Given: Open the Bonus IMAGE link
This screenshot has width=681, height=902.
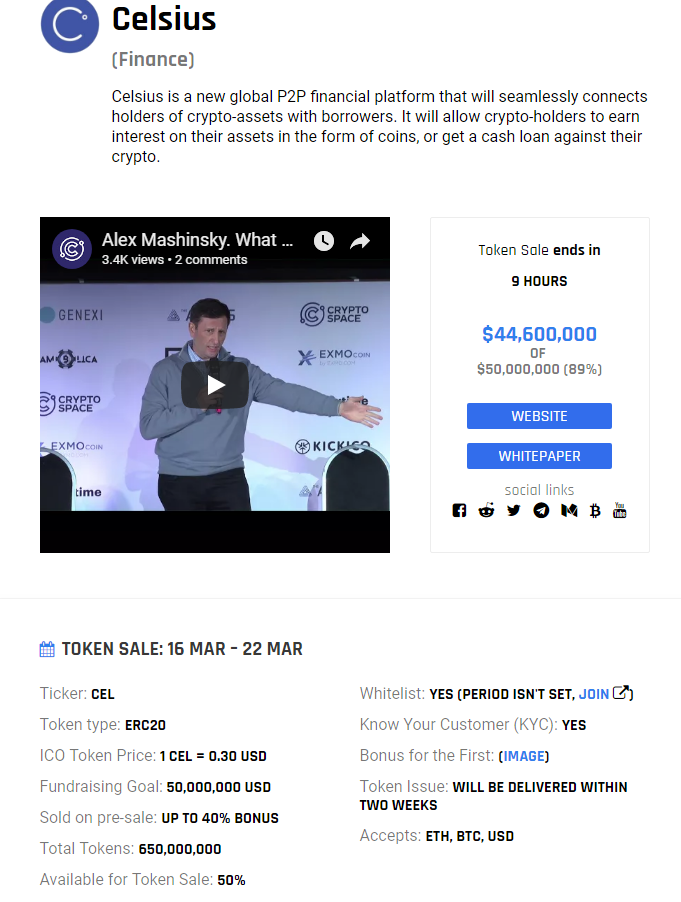Looking at the screenshot, I should [524, 756].
